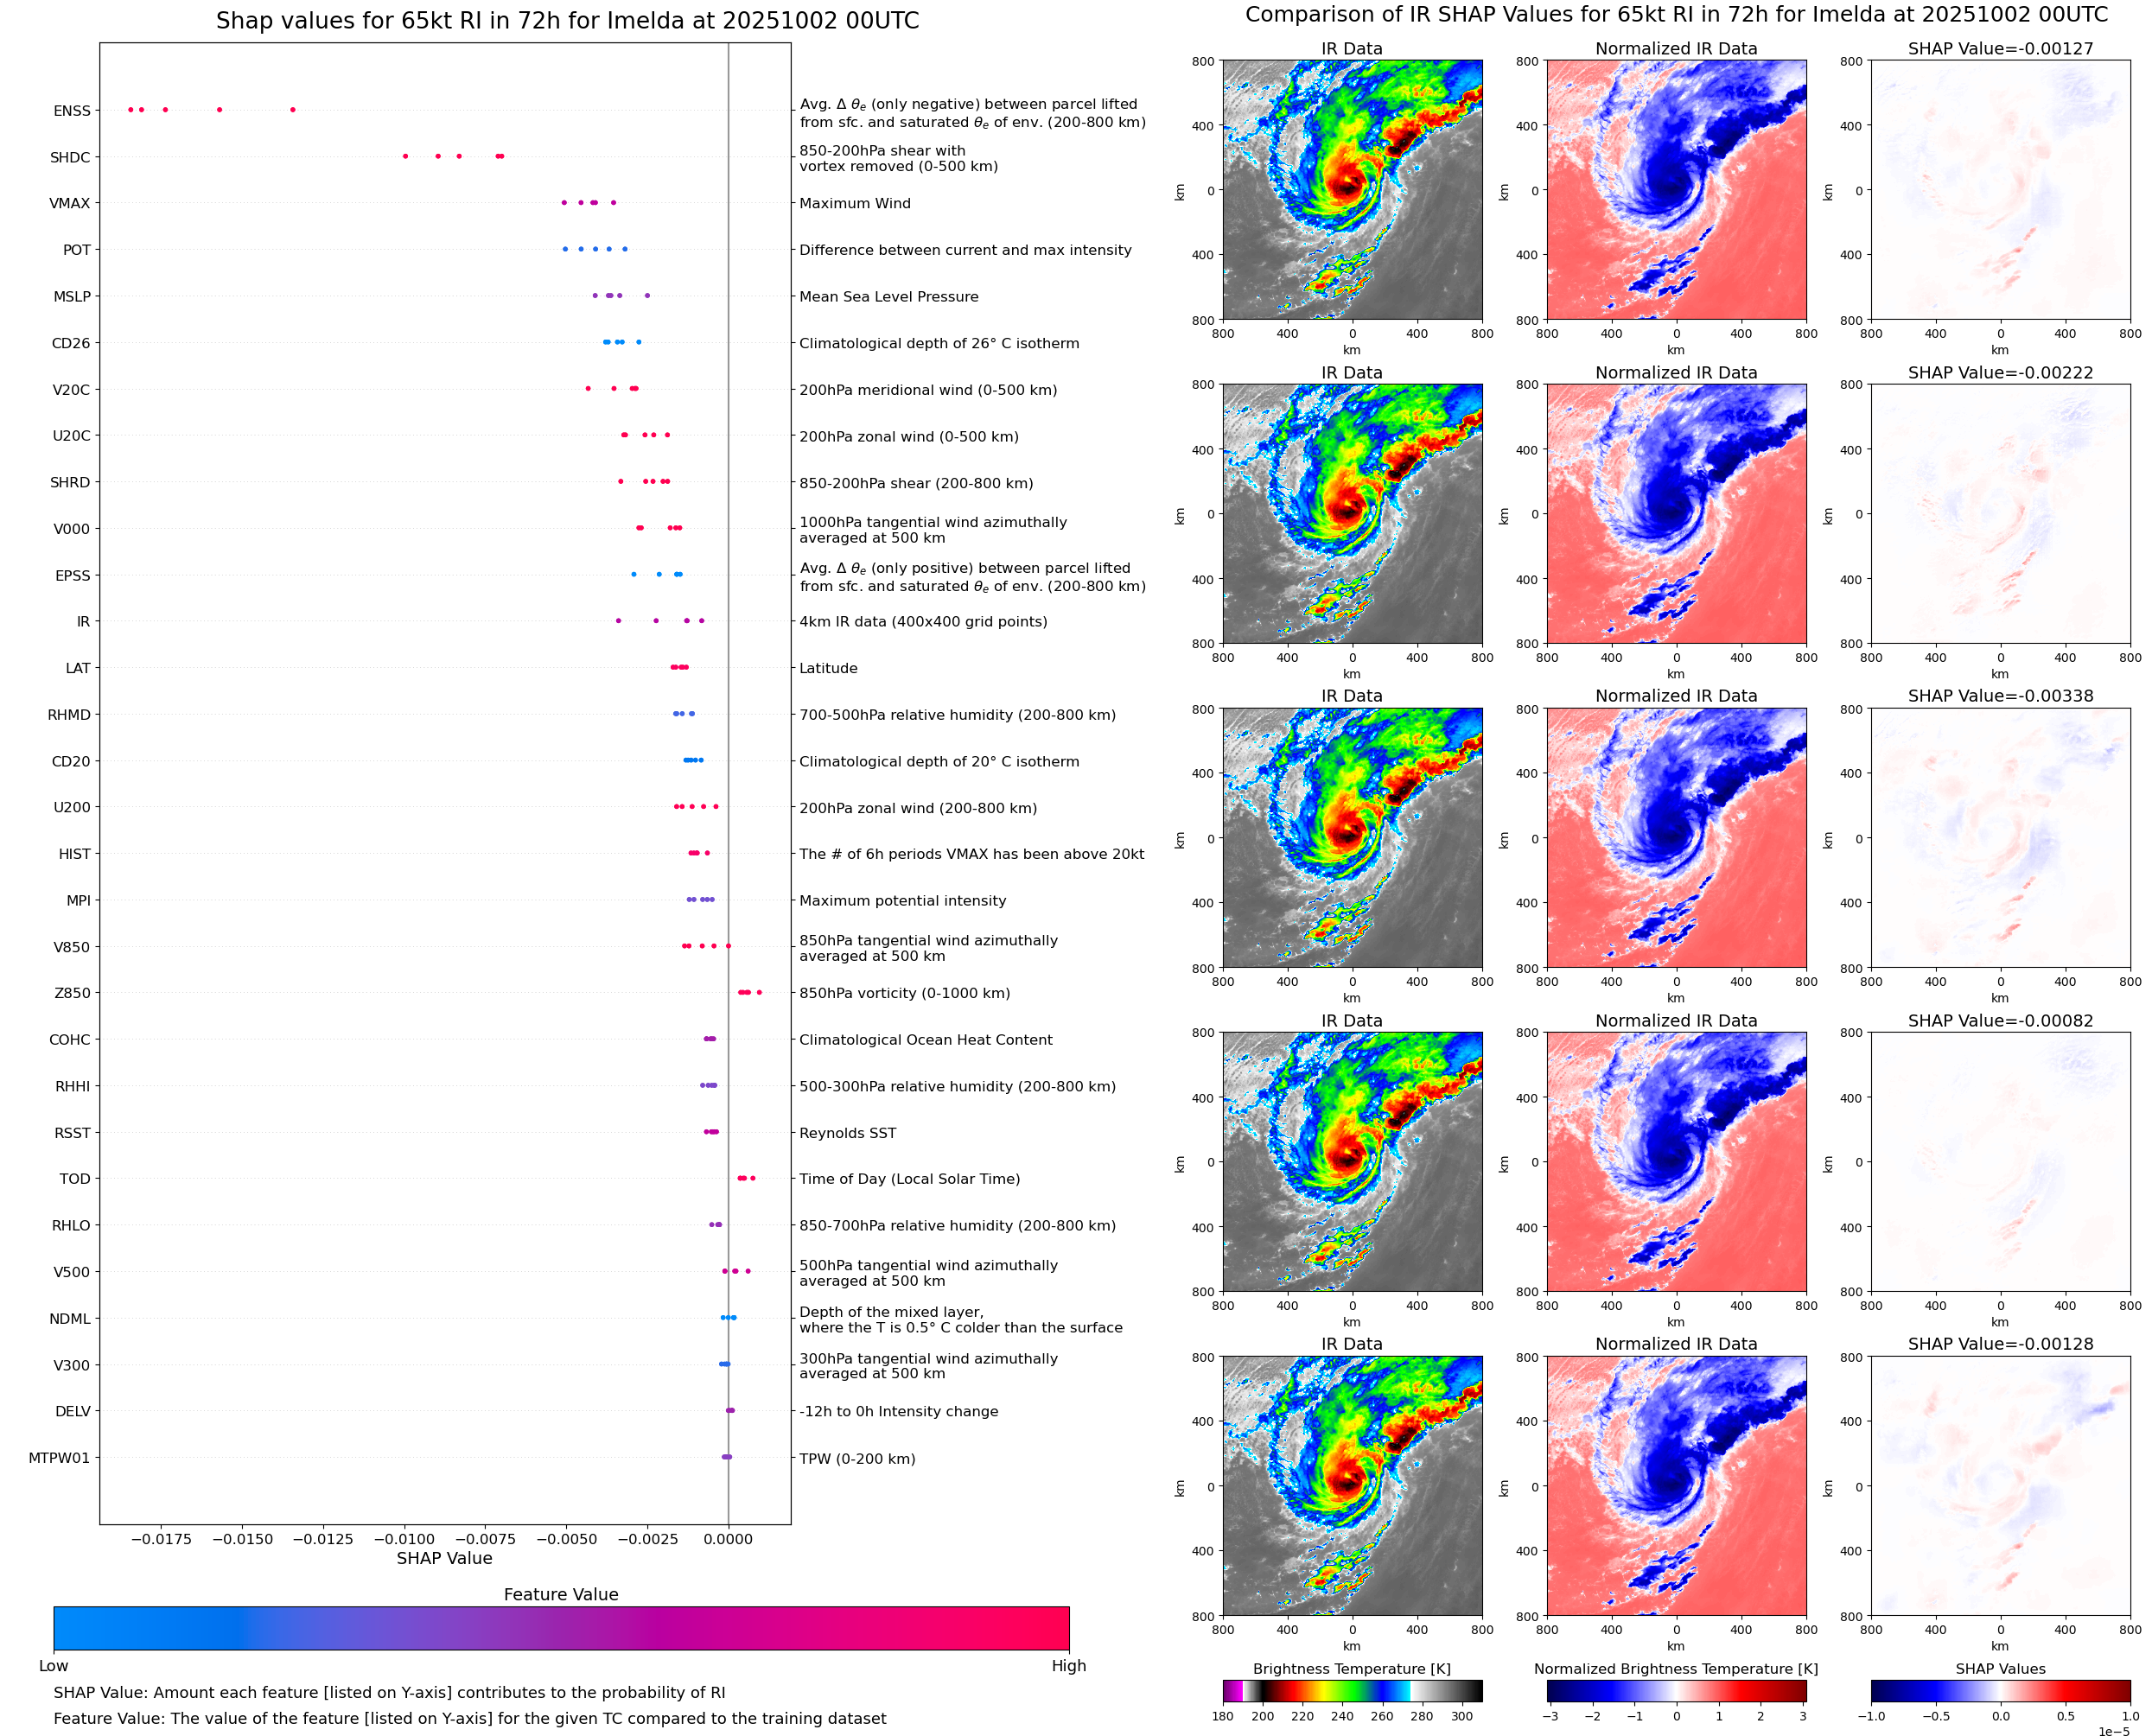Click the bottom Normalized IR Data image

click(1676, 1486)
